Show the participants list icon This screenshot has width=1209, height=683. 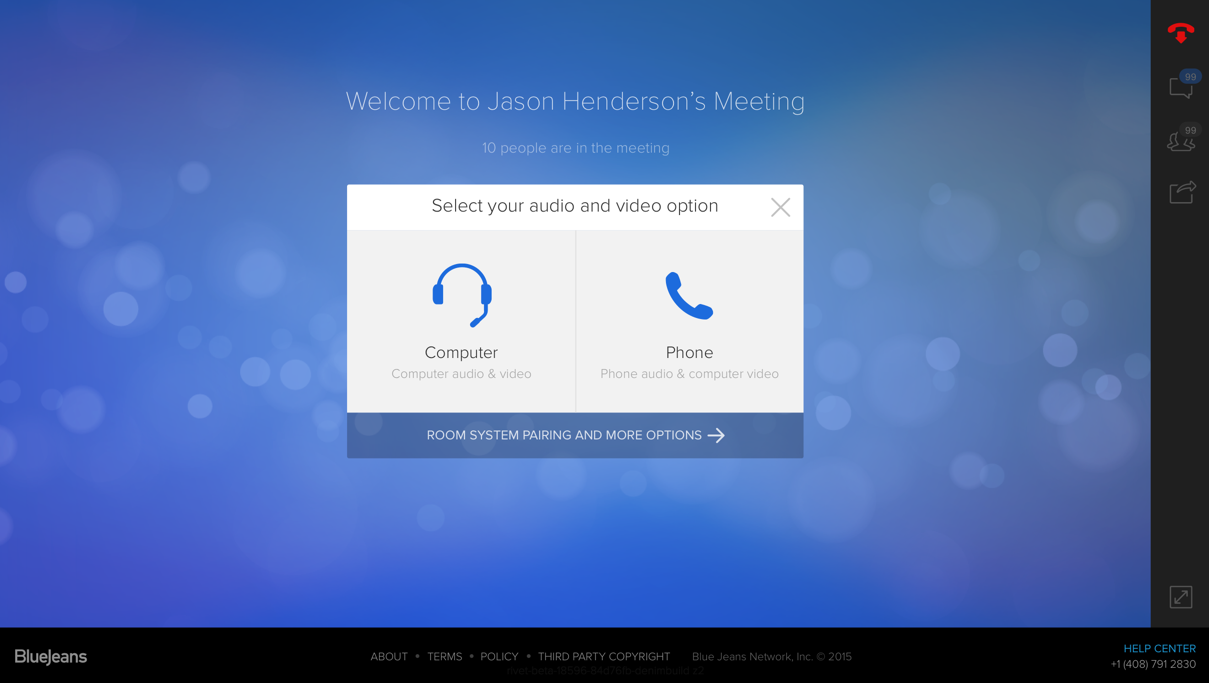1180,142
